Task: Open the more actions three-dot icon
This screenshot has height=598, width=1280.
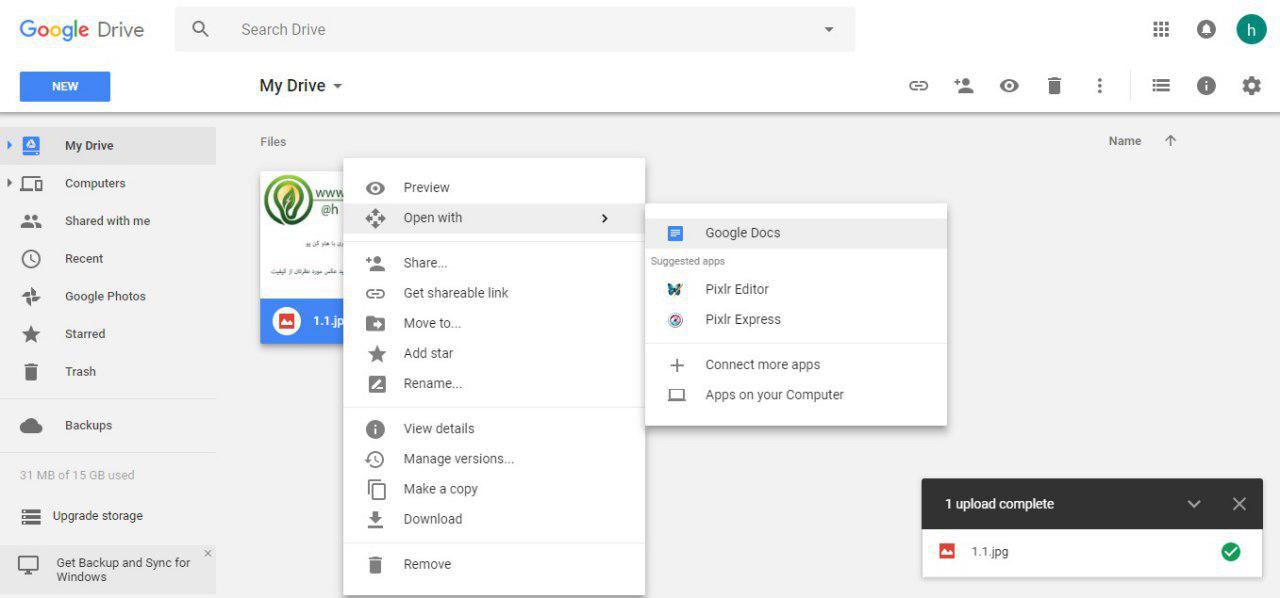Action: point(1099,86)
